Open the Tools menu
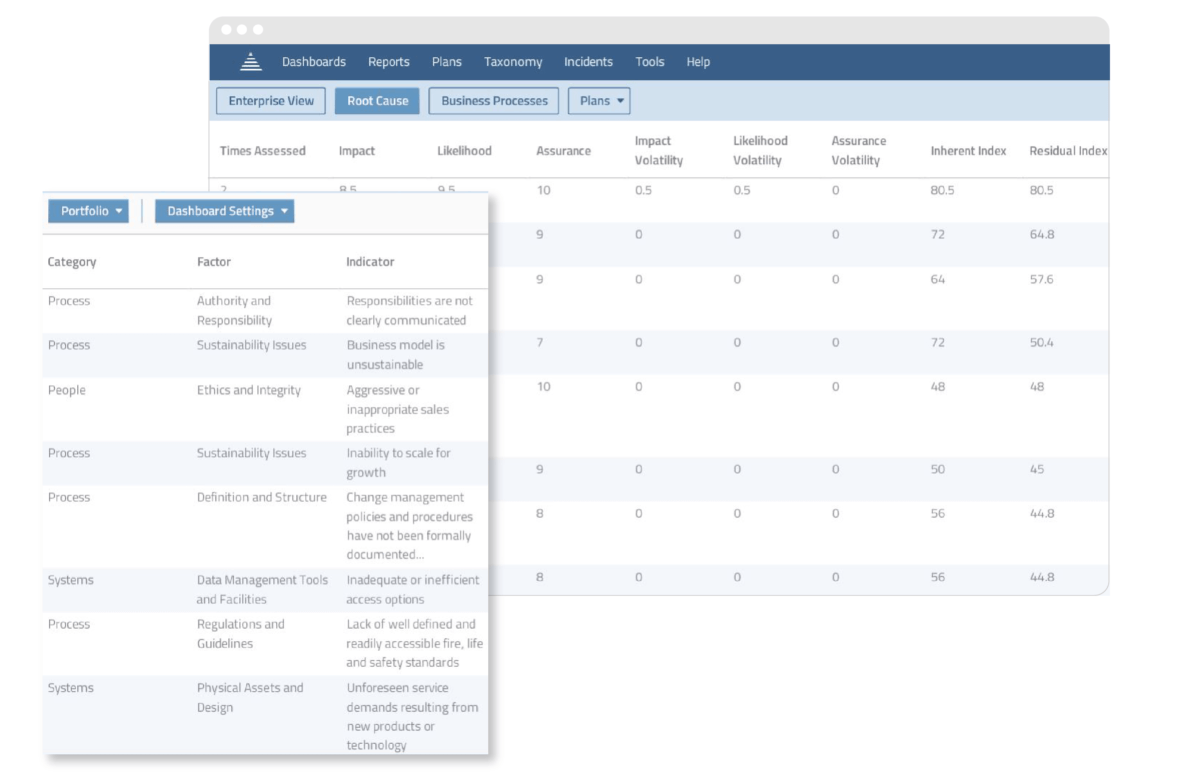1200x783 pixels. point(649,61)
